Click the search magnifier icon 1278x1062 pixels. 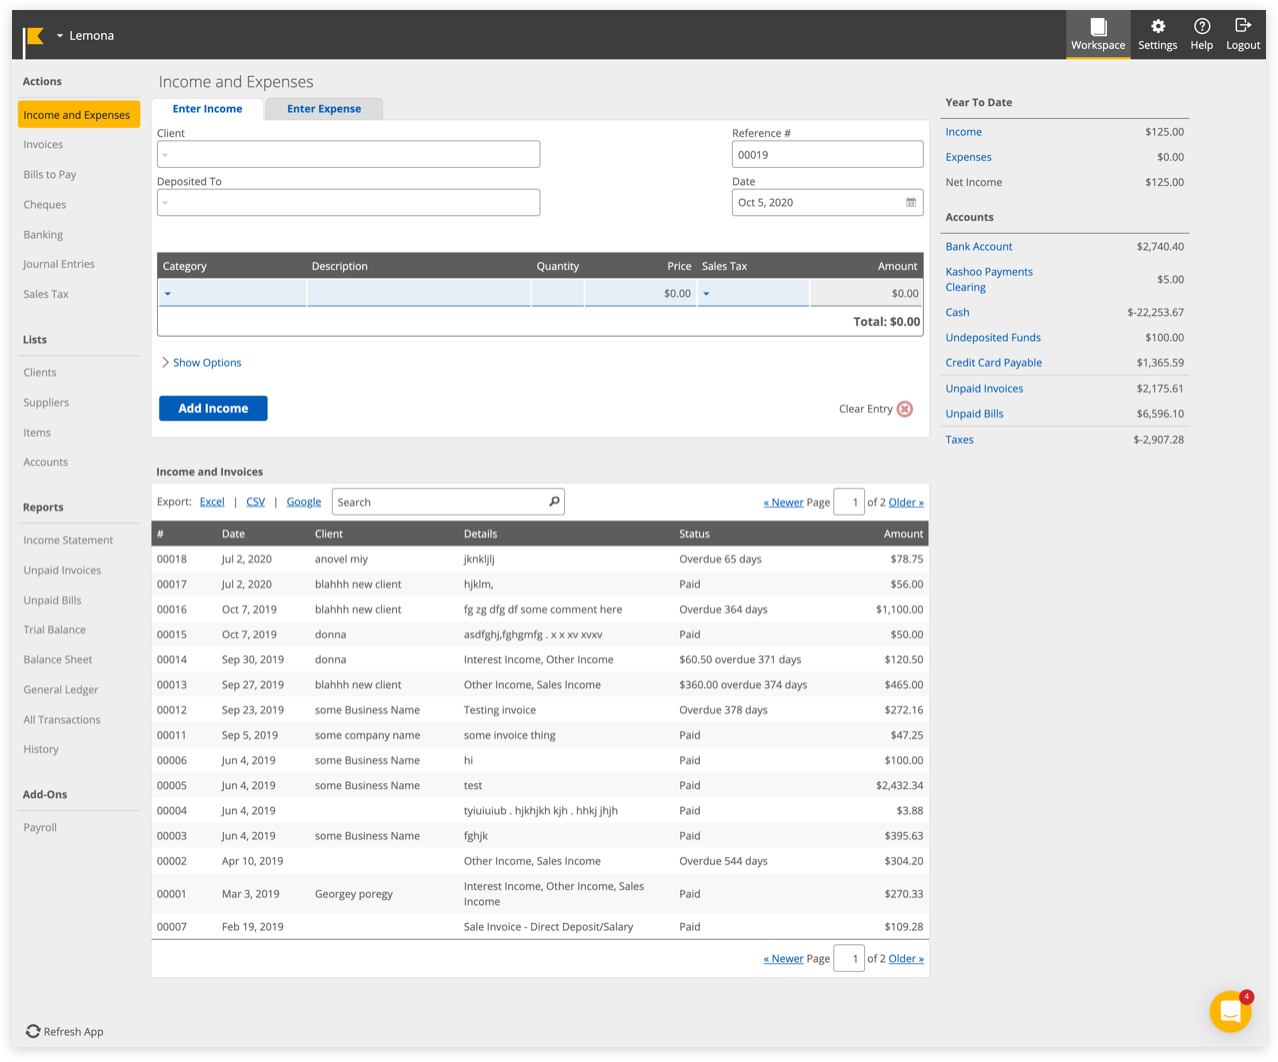(x=554, y=502)
